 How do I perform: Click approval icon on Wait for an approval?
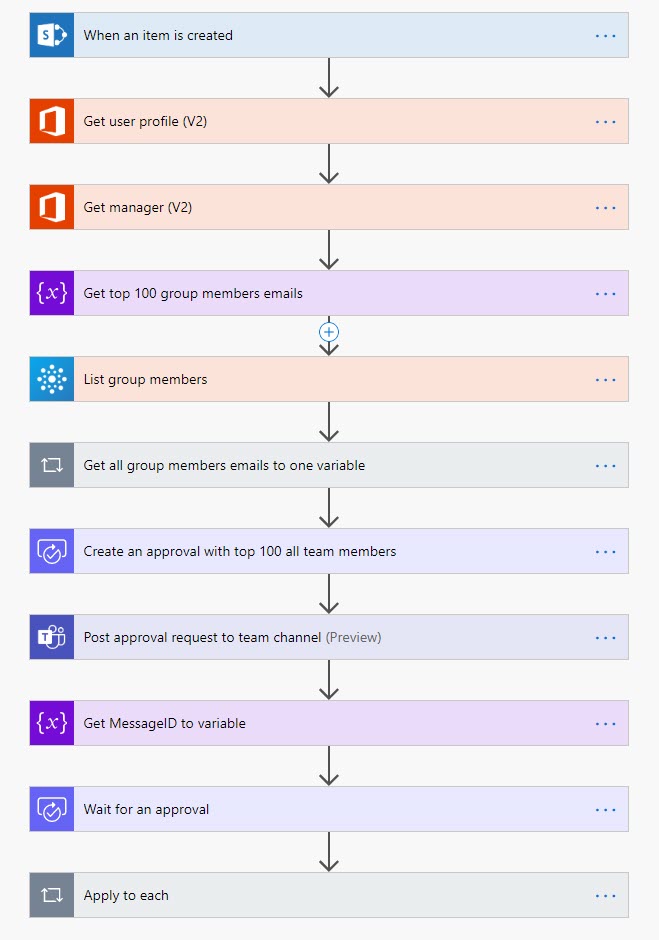point(51,809)
